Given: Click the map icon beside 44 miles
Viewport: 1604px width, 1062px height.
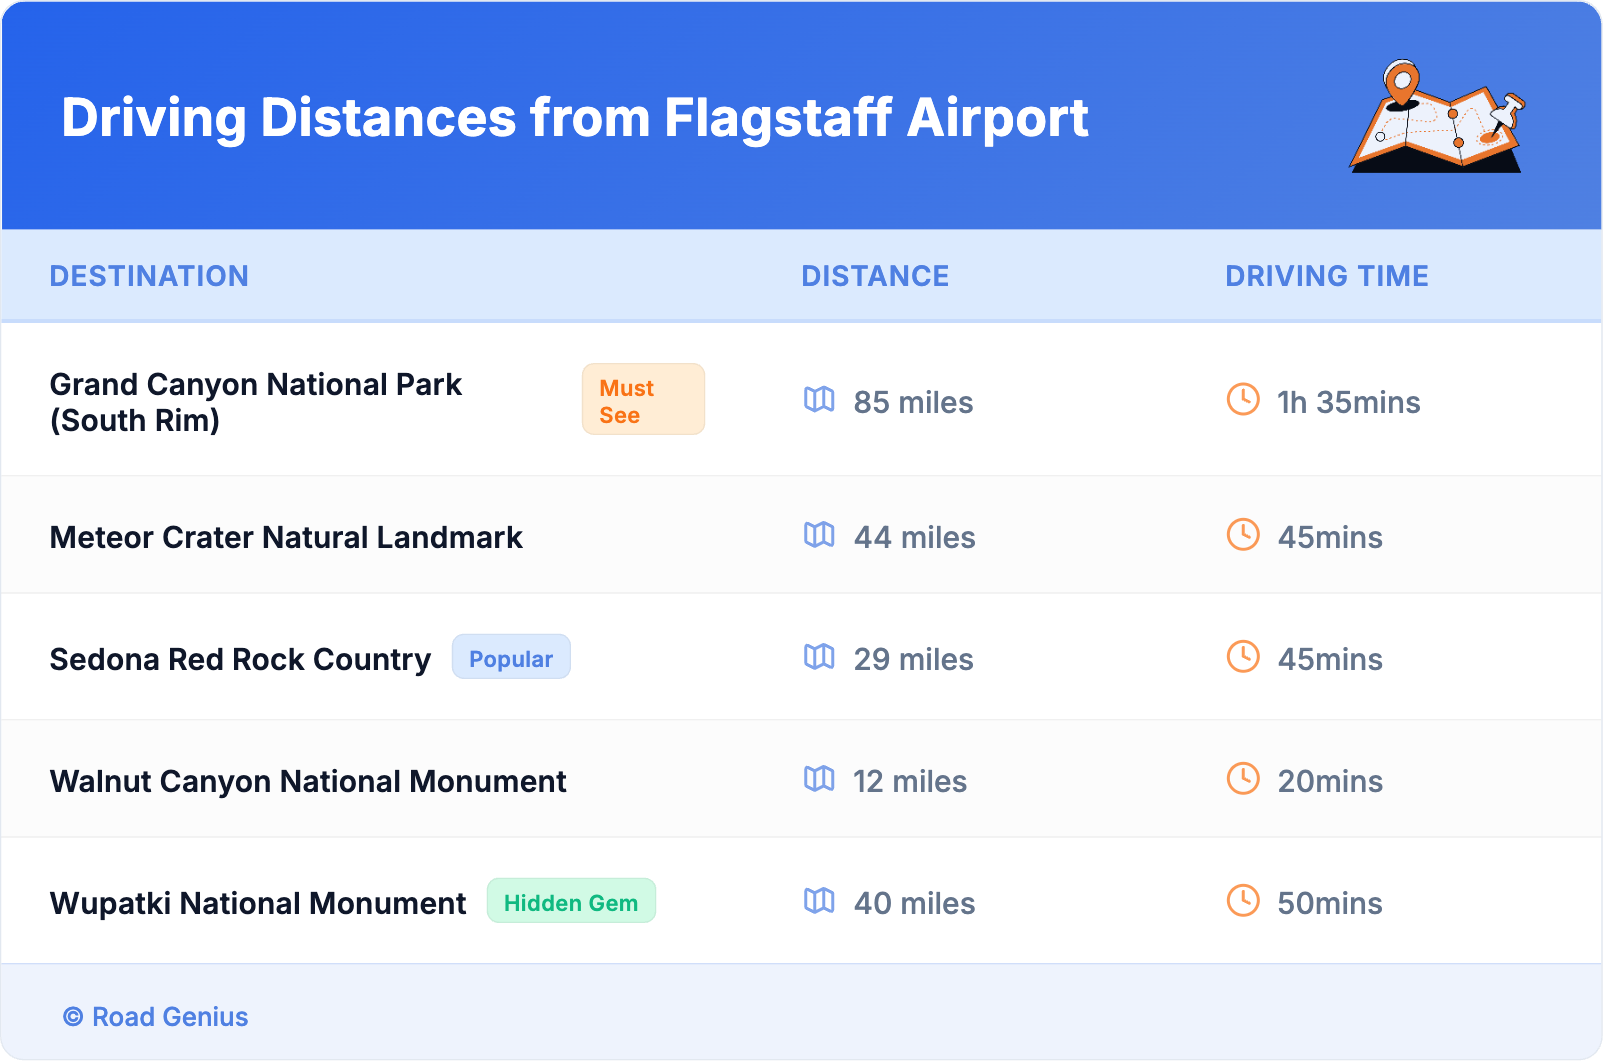Looking at the screenshot, I should point(819,535).
